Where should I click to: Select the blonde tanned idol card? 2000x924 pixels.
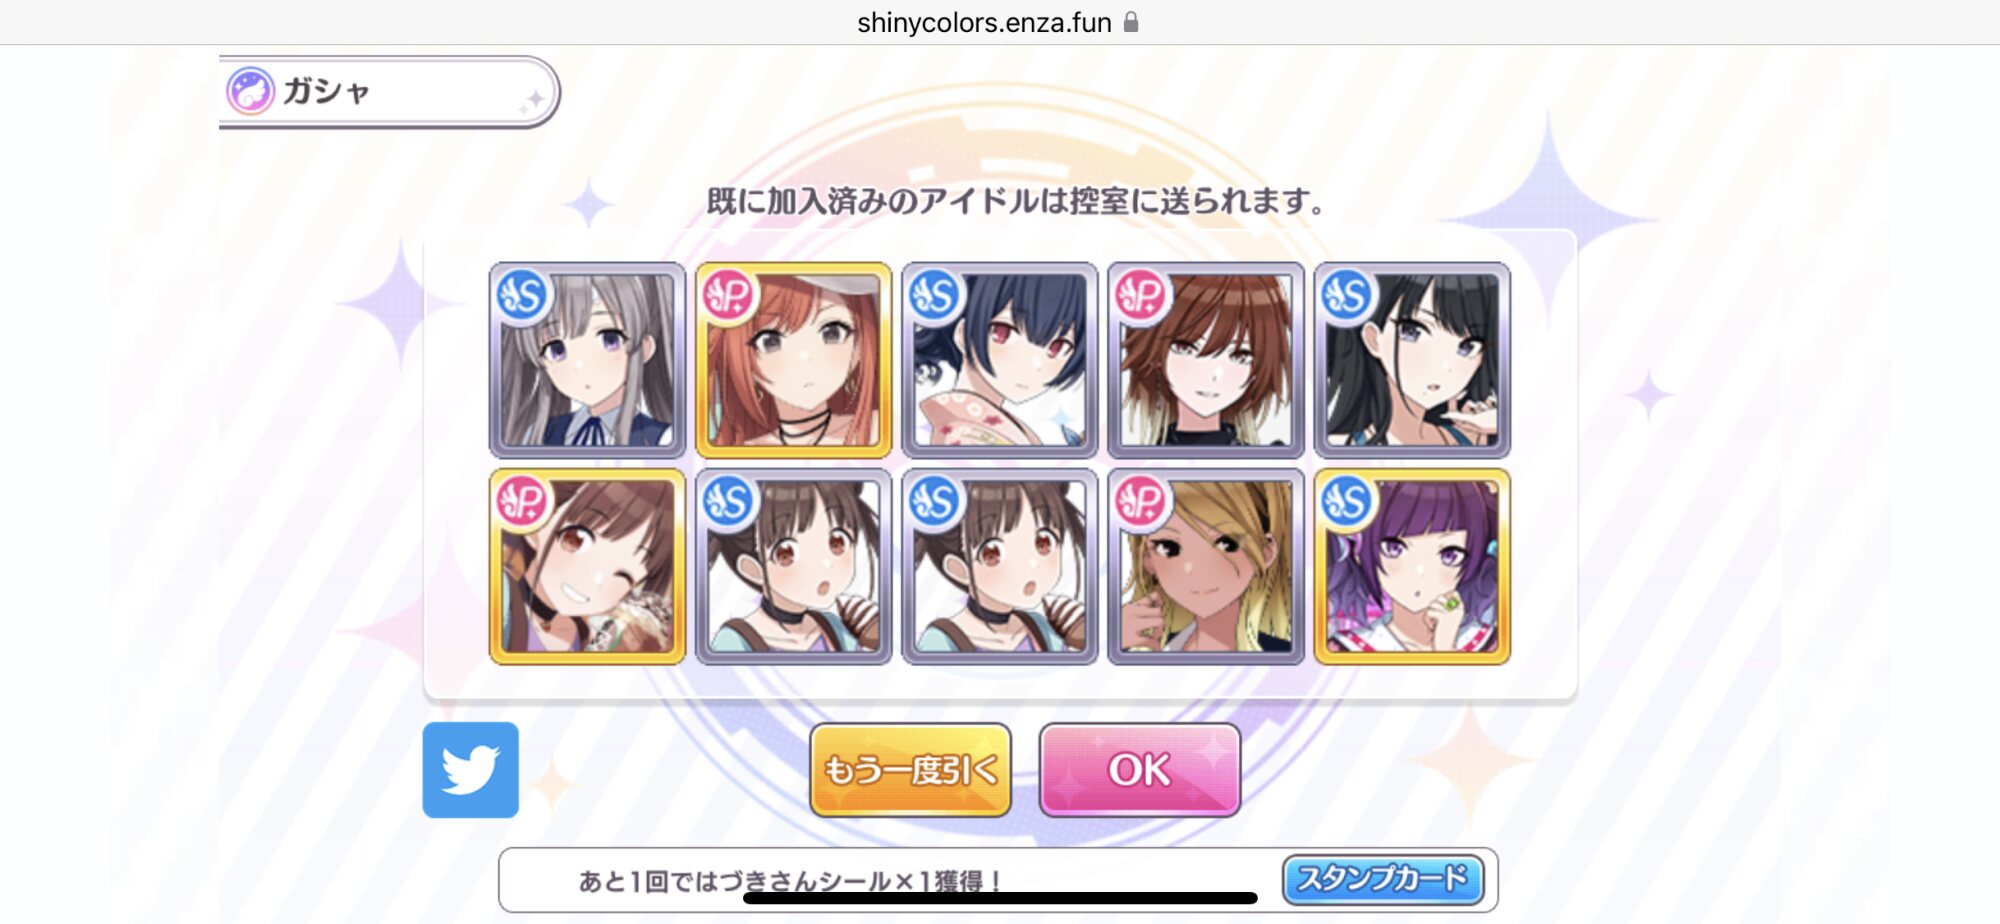pyautogui.click(x=1205, y=567)
